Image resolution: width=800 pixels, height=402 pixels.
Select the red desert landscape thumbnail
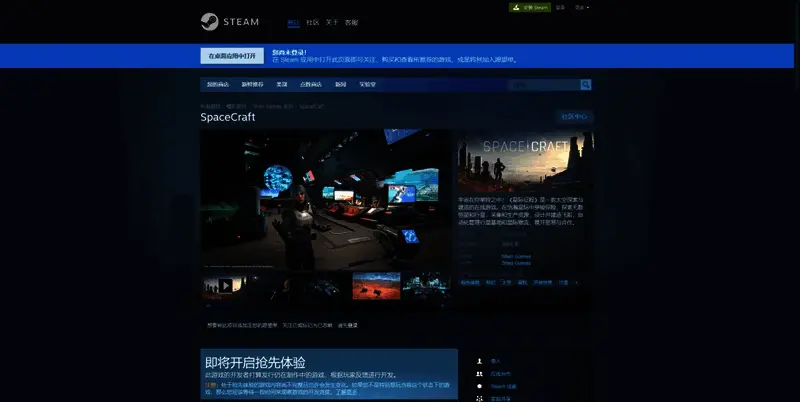click(x=377, y=286)
